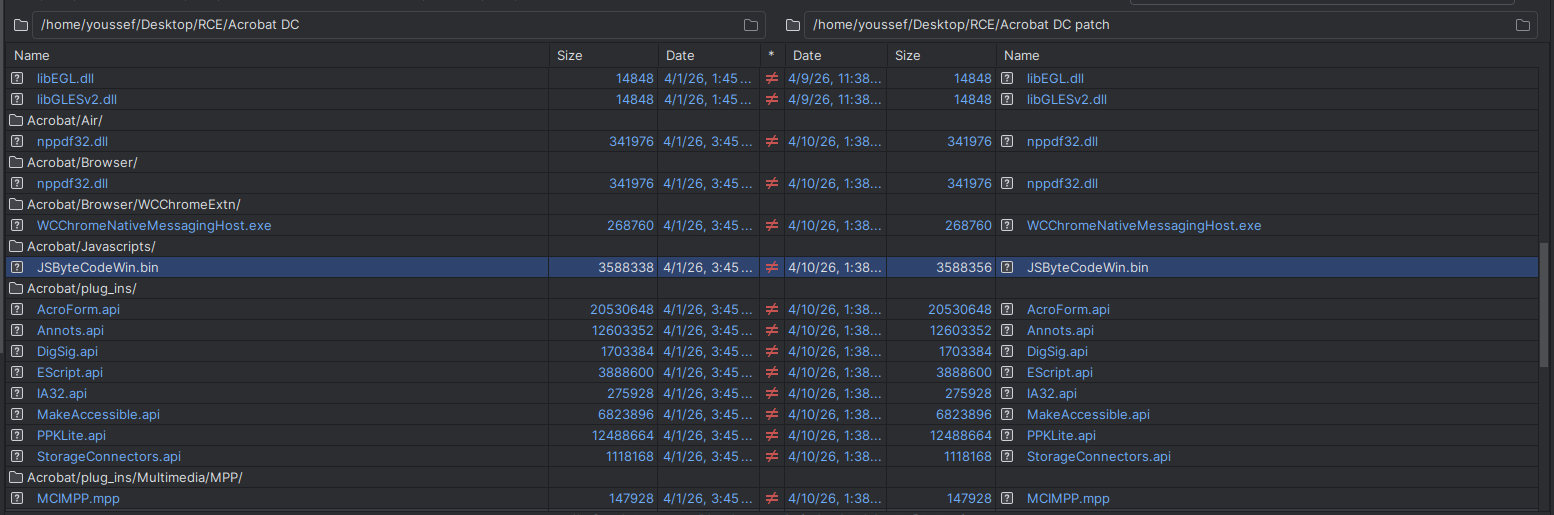
Task: Select MakeAccessible.api in the right pane
Action: [1088, 414]
